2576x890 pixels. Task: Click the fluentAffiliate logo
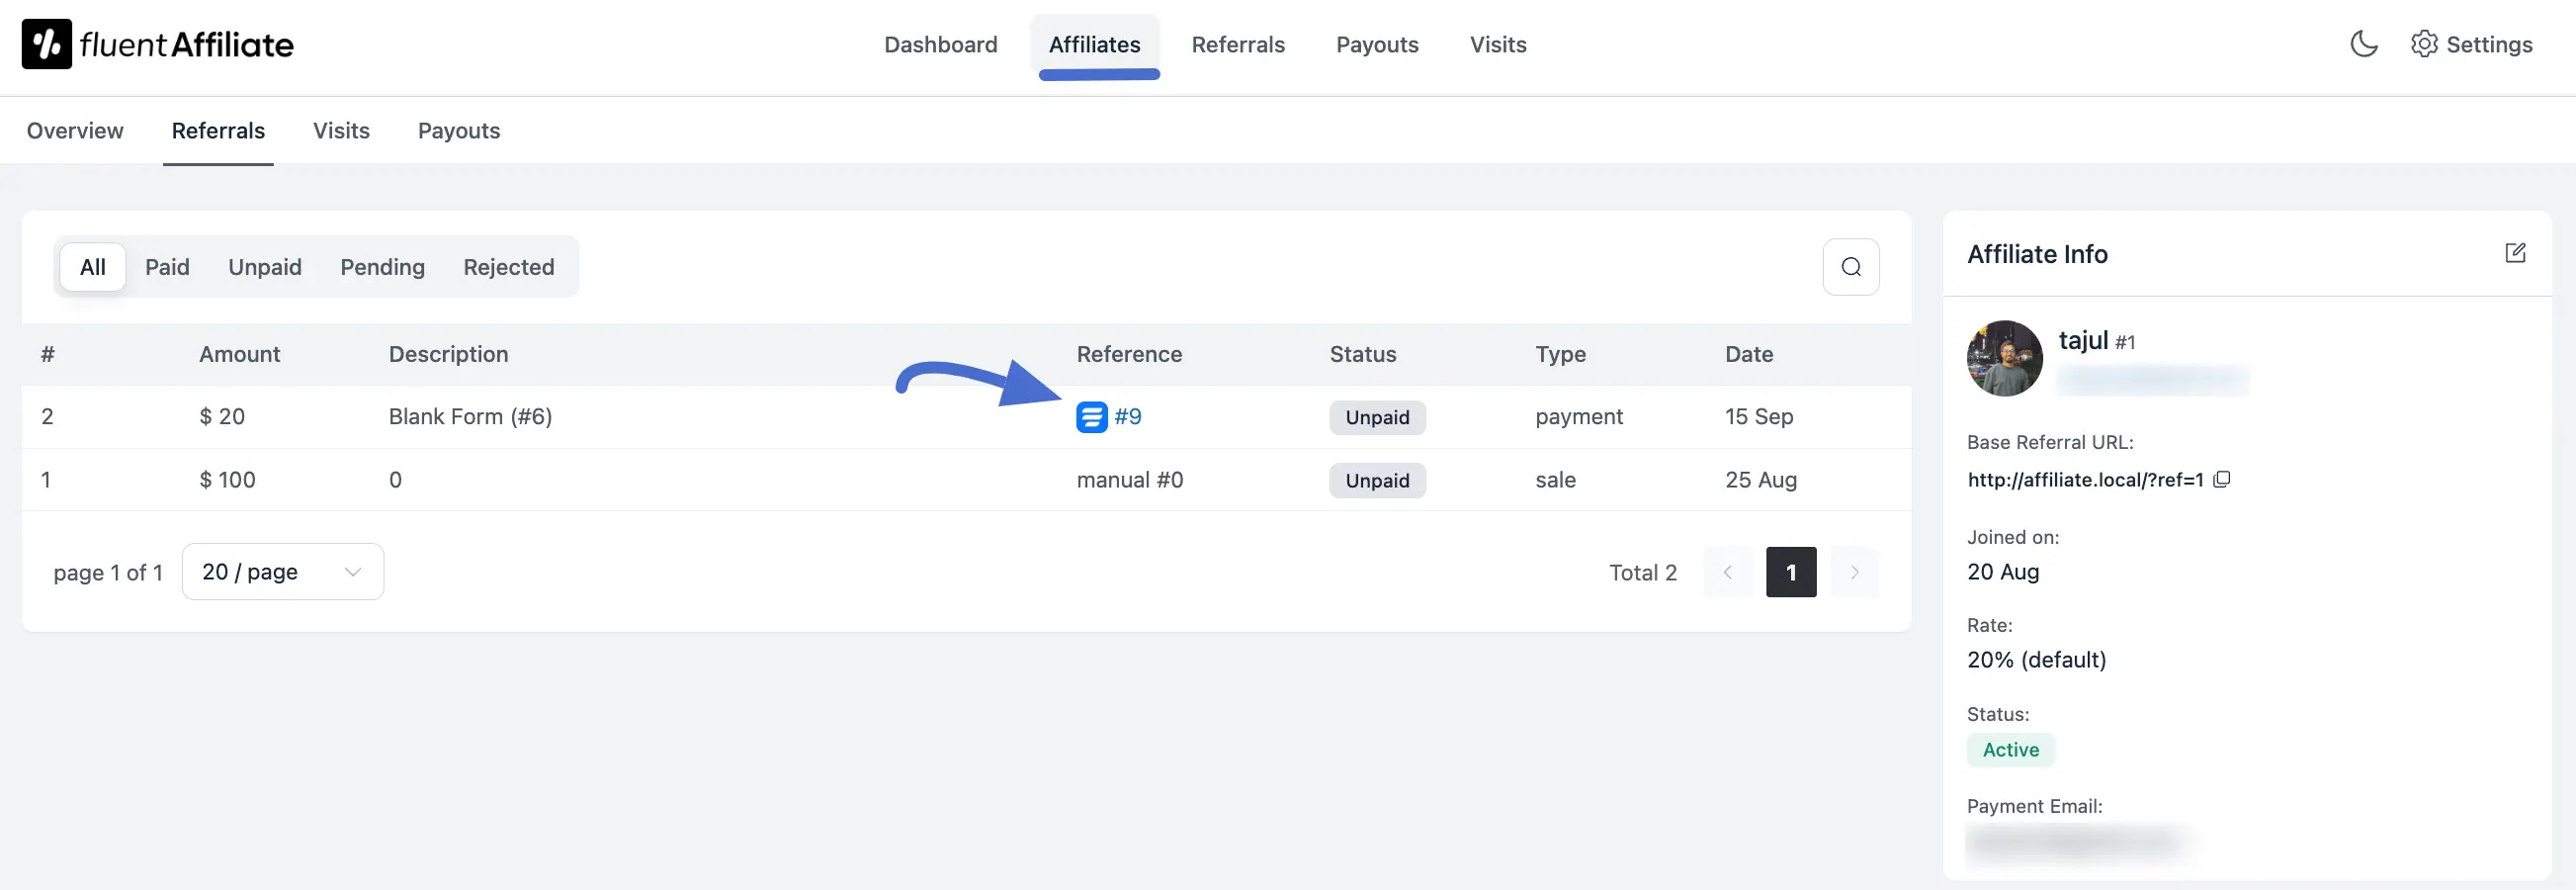coord(156,44)
